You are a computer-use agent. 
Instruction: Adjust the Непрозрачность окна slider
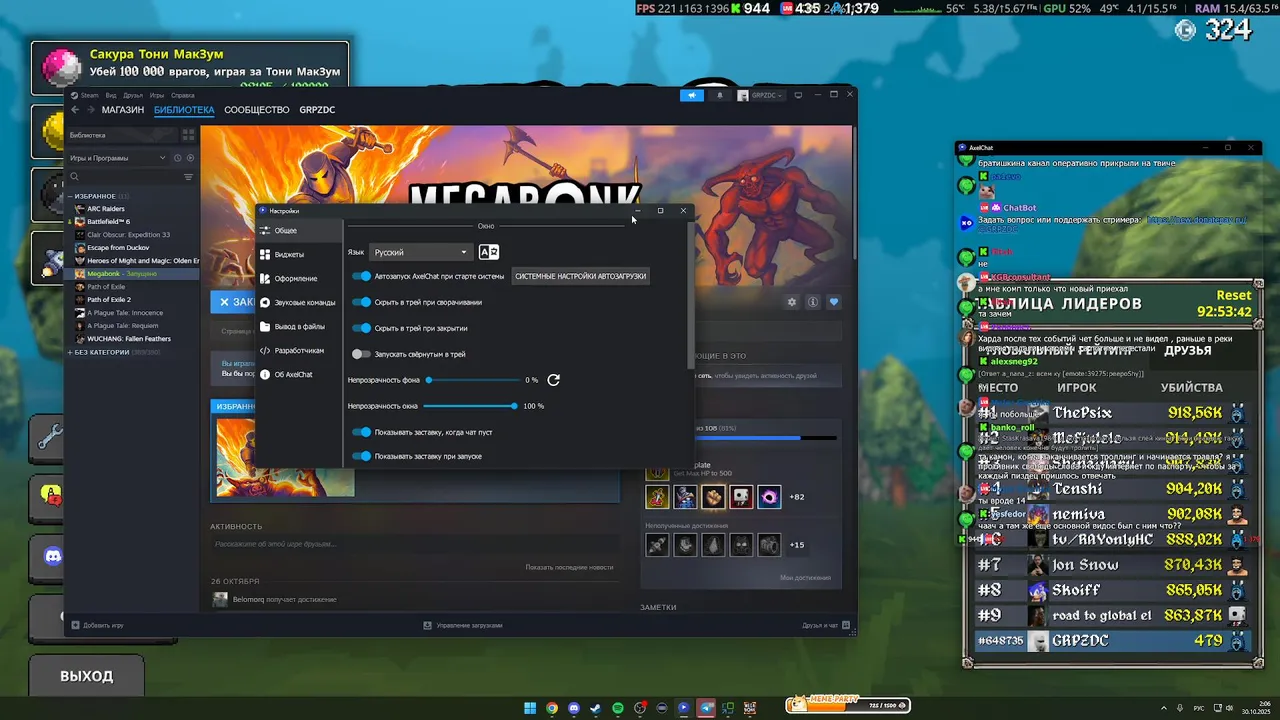click(x=470, y=406)
